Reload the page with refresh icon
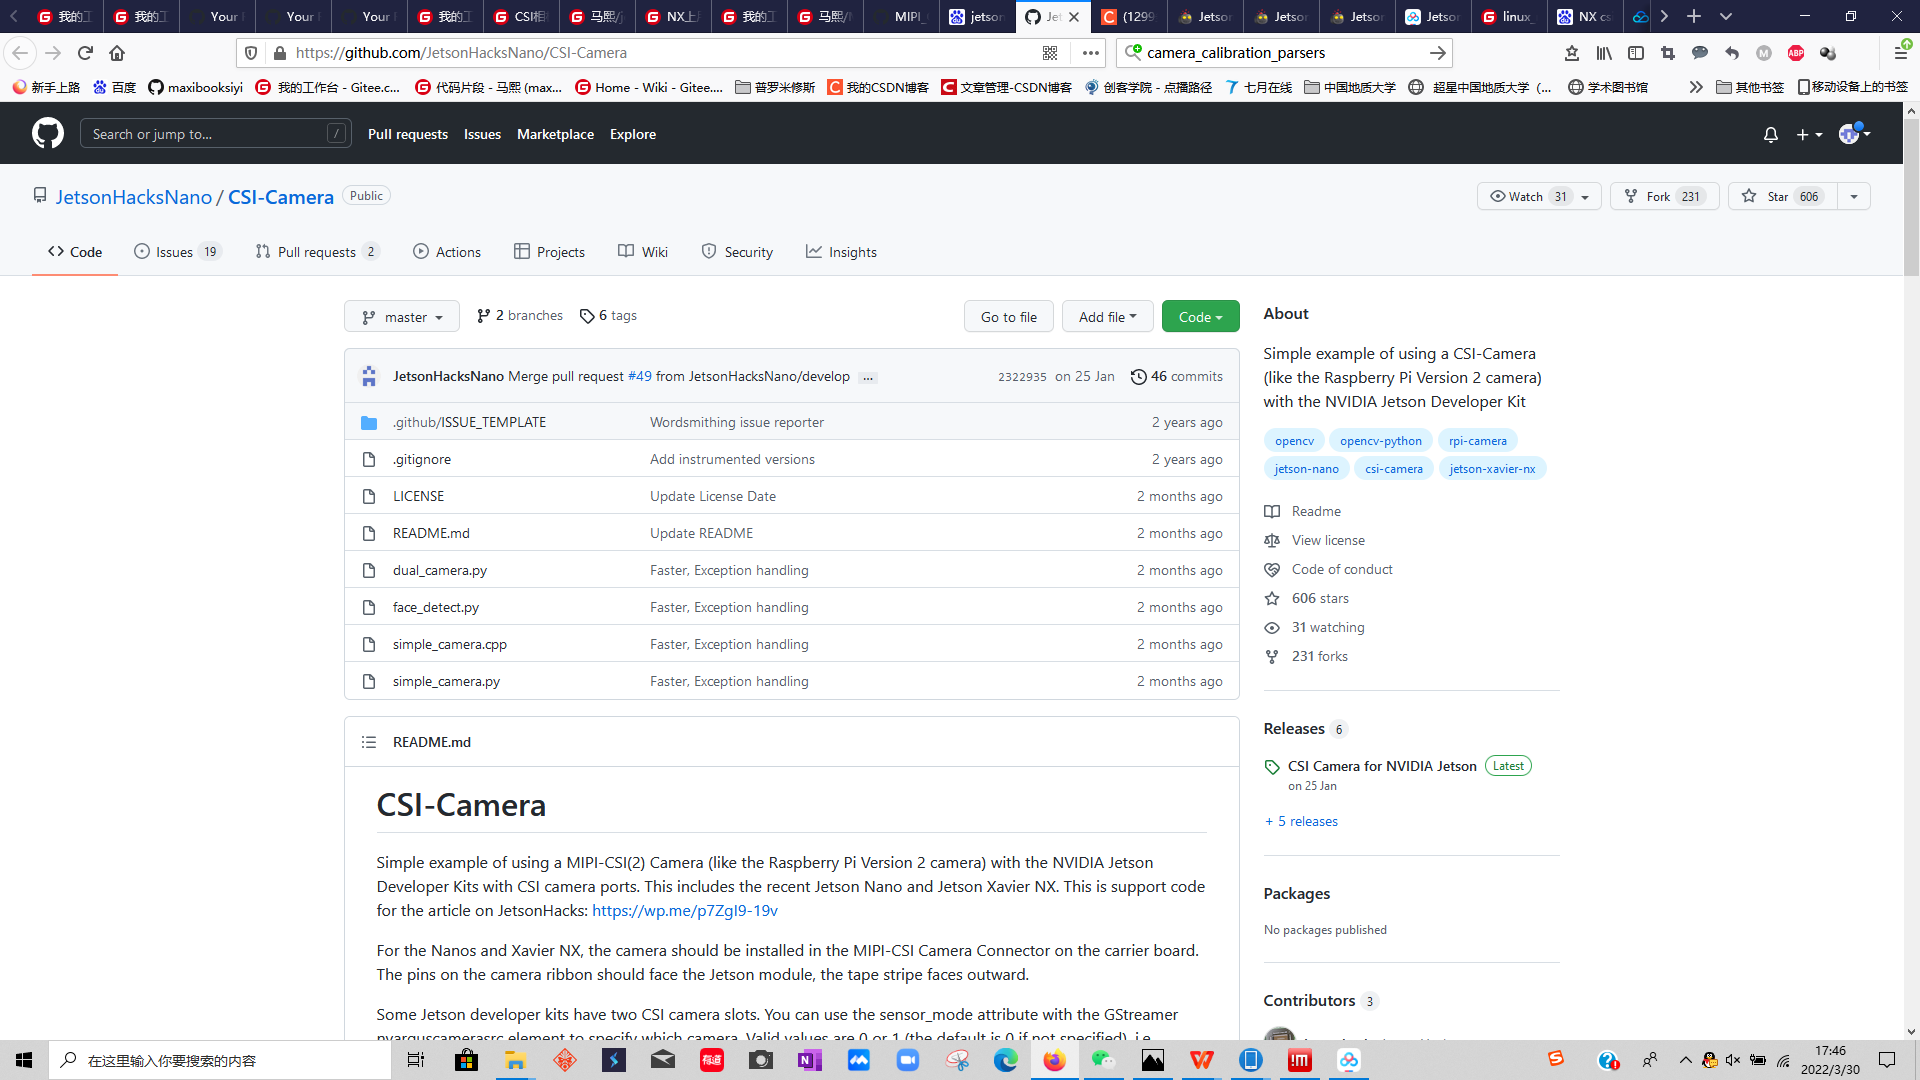The image size is (1920, 1080). pos(85,53)
